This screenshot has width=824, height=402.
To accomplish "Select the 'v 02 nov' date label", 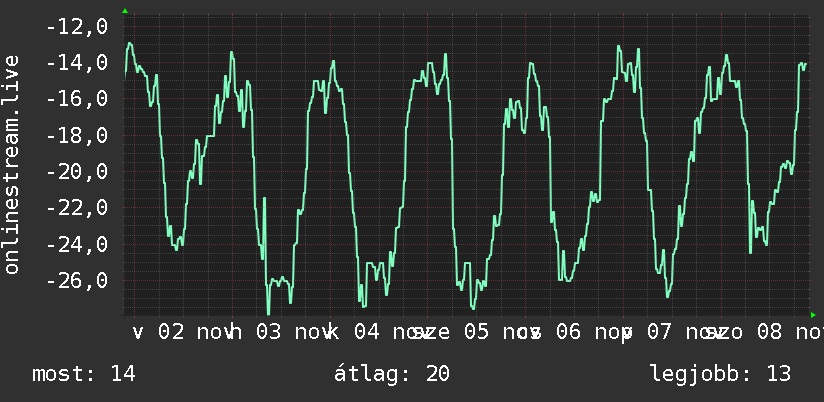I will (x=182, y=332).
